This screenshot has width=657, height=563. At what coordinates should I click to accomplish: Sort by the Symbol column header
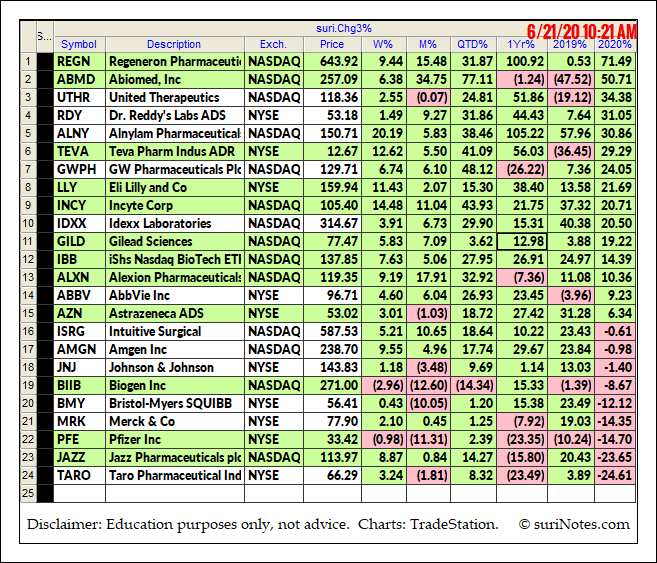[x=79, y=44]
